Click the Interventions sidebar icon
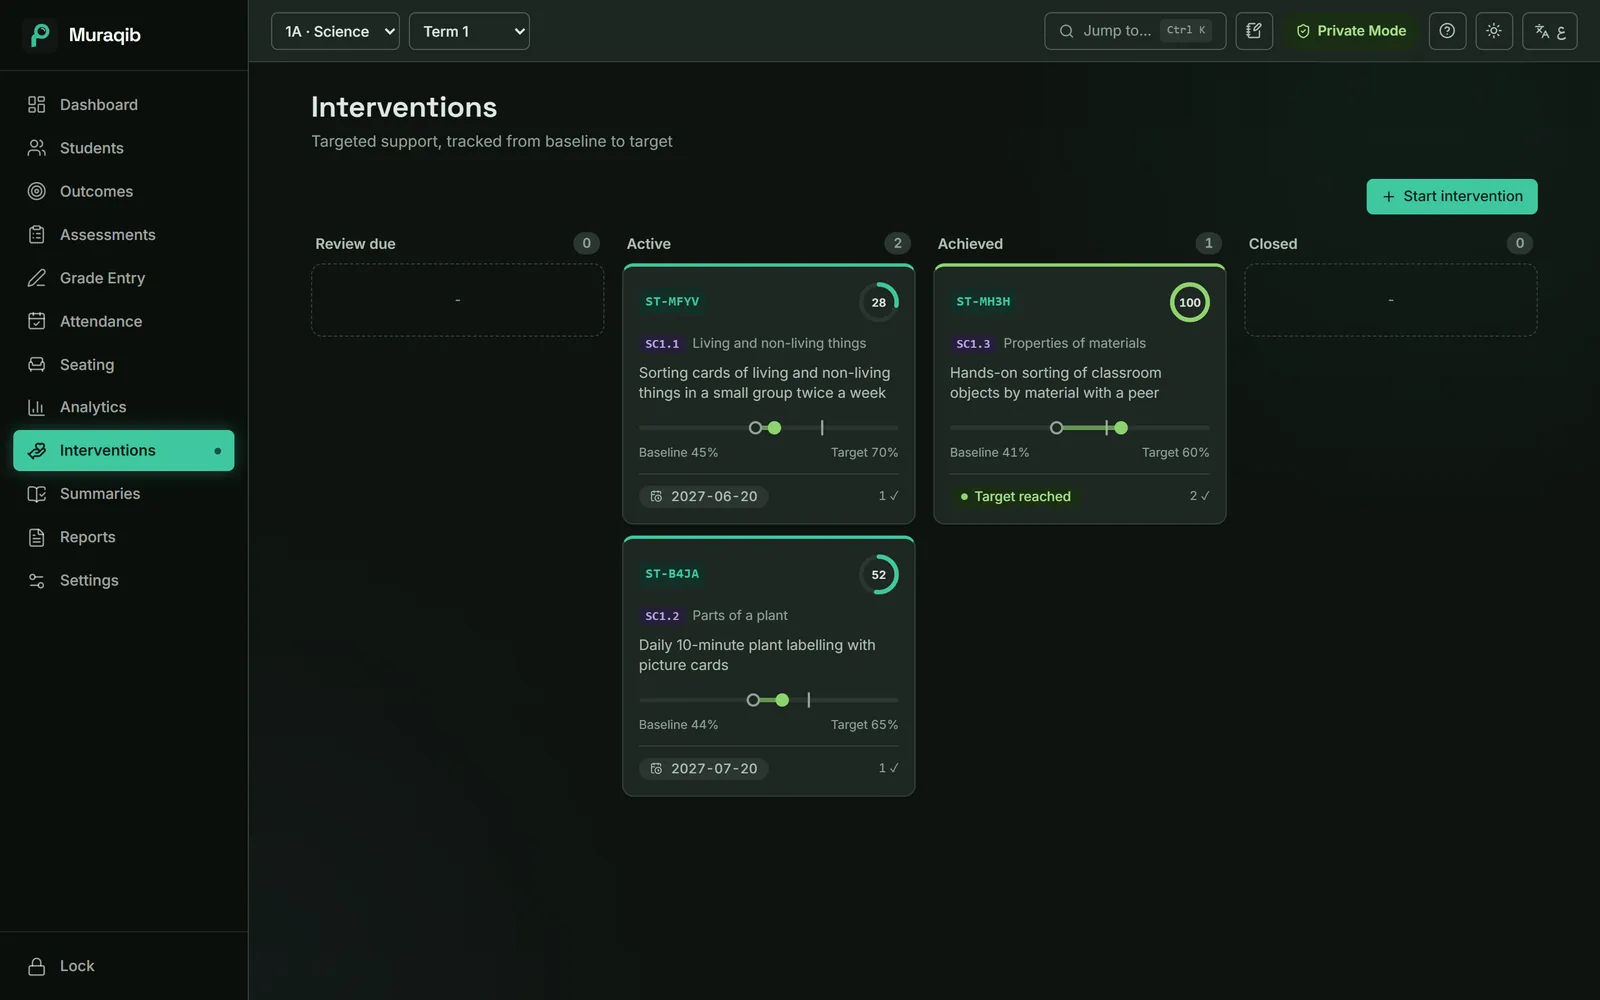Image resolution: width=1600 pixels, height=1000 pixels. click(x=37, y=450)
